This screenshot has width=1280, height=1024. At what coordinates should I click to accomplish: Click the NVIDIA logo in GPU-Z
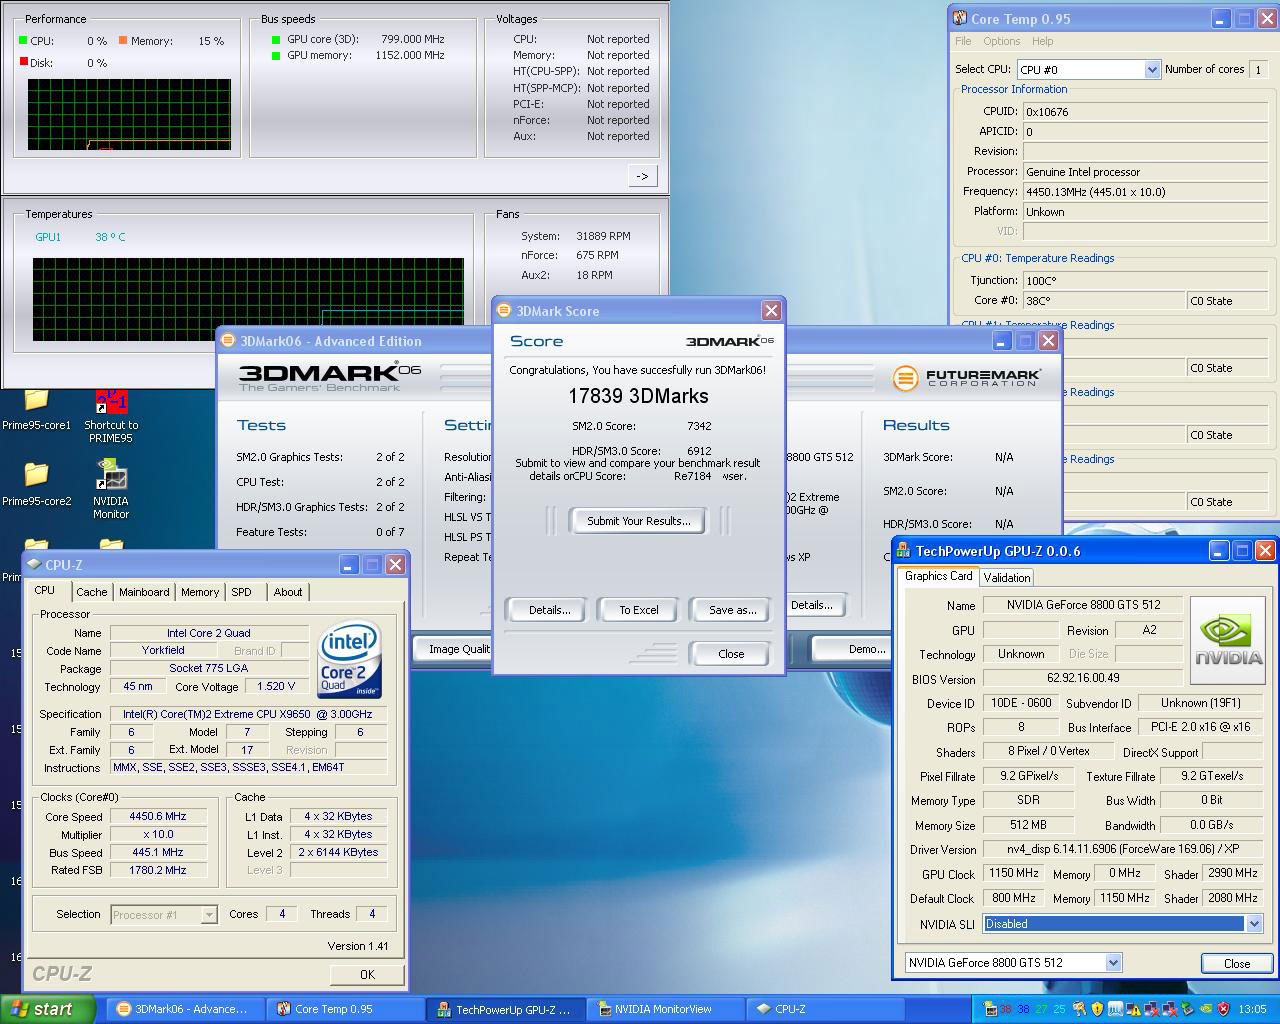point(1228,641)
